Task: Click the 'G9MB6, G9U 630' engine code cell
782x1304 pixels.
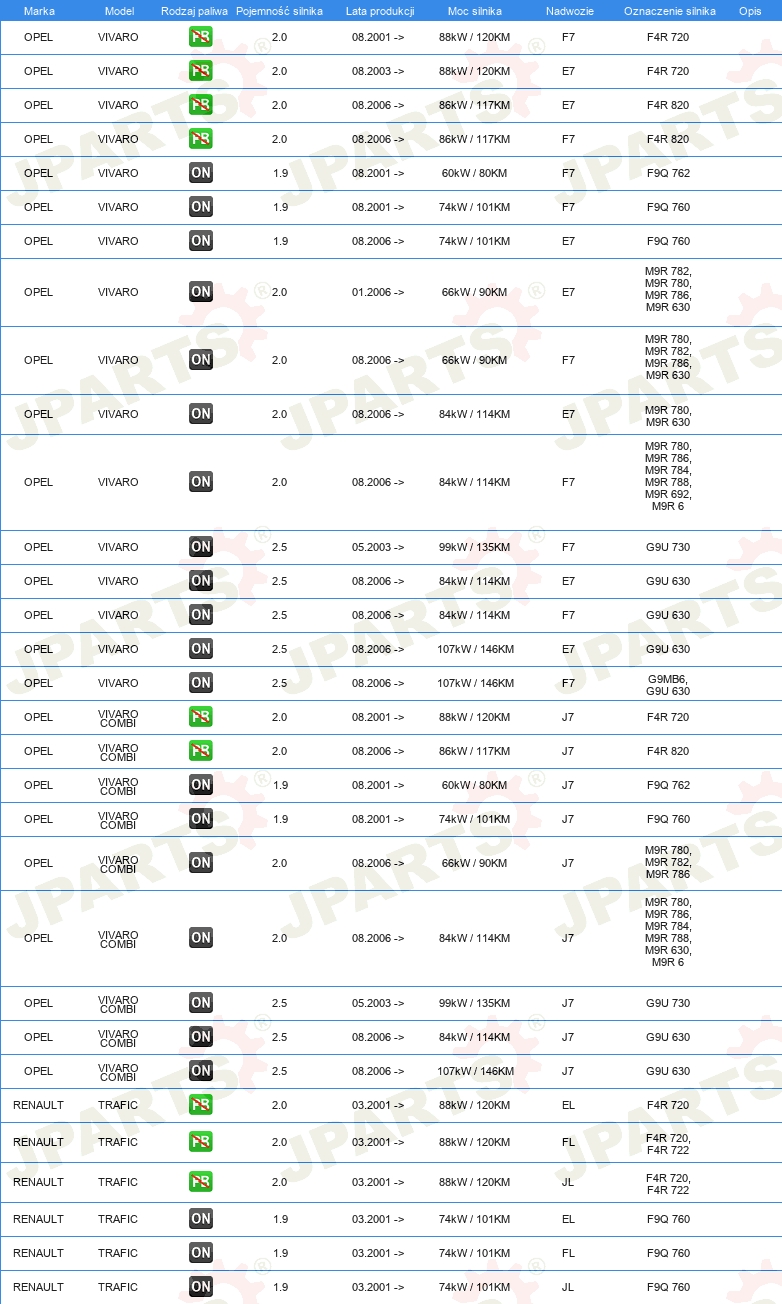Action: 668,685
